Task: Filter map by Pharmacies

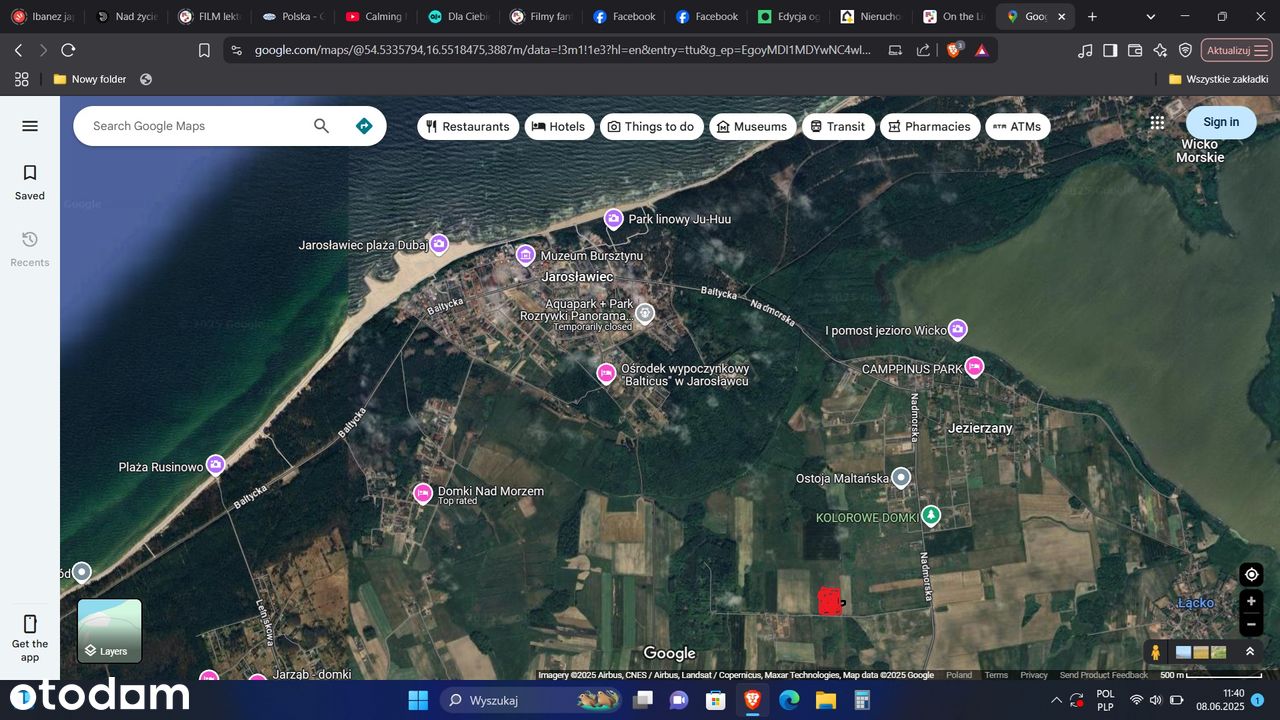Action: [x=930, y=126]
